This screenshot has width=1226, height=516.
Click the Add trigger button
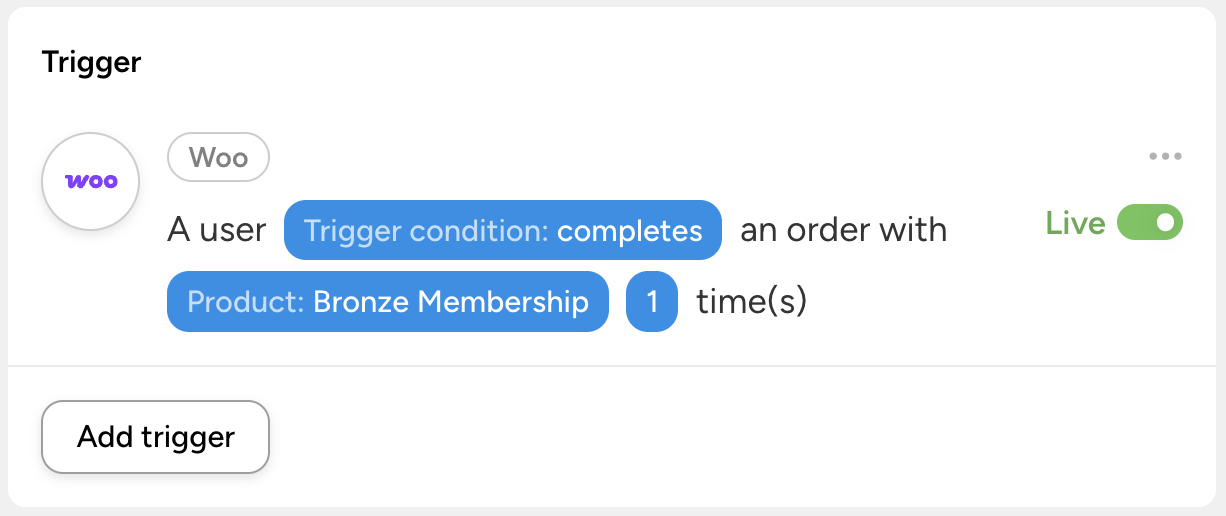pos(155,437)
